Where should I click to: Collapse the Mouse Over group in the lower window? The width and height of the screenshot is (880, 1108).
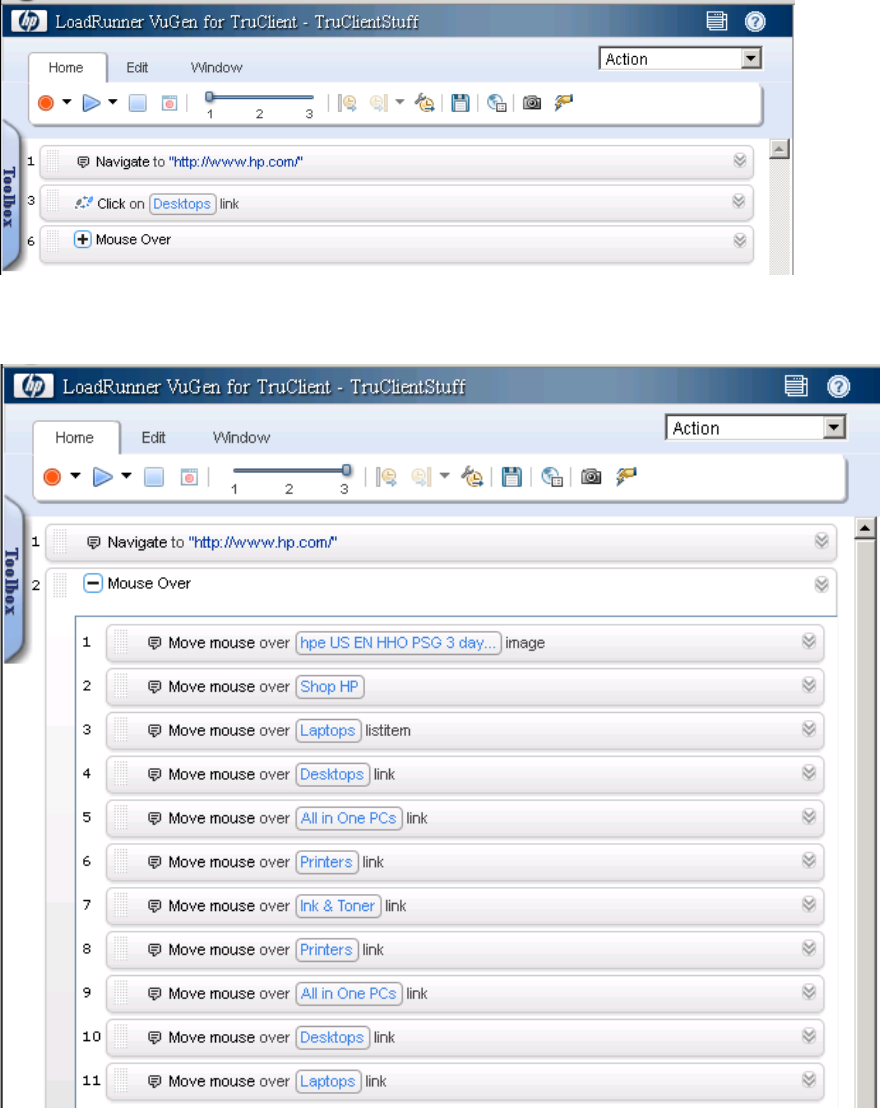(92, 584)
